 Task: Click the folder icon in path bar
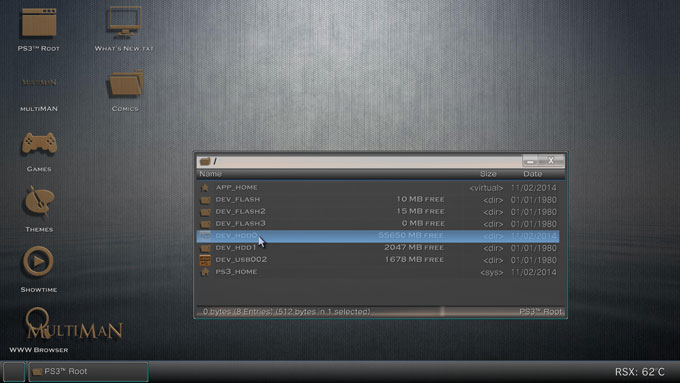pos(205,161)
